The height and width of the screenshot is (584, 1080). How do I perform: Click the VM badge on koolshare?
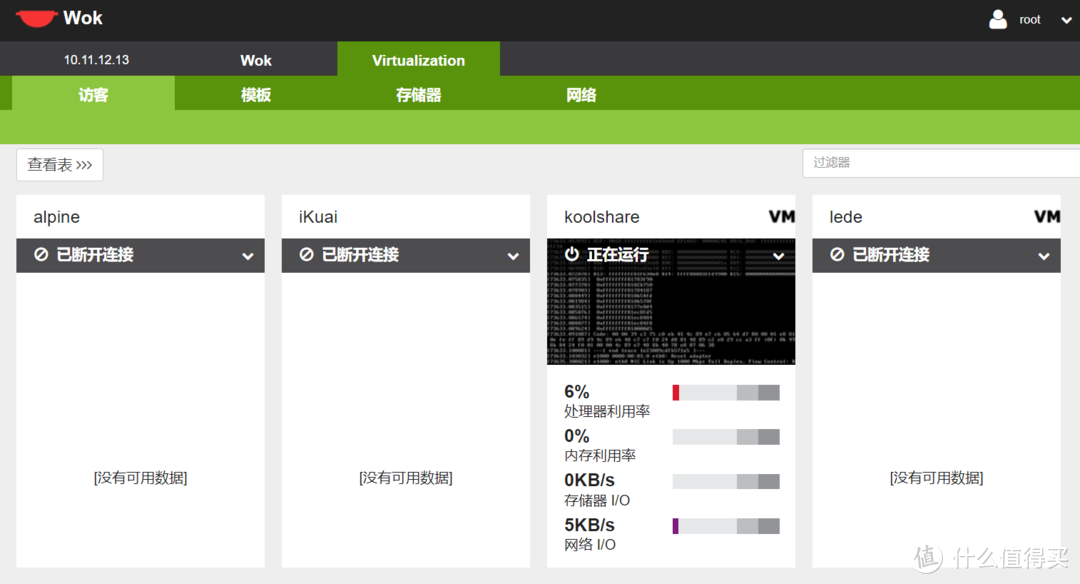781,217
